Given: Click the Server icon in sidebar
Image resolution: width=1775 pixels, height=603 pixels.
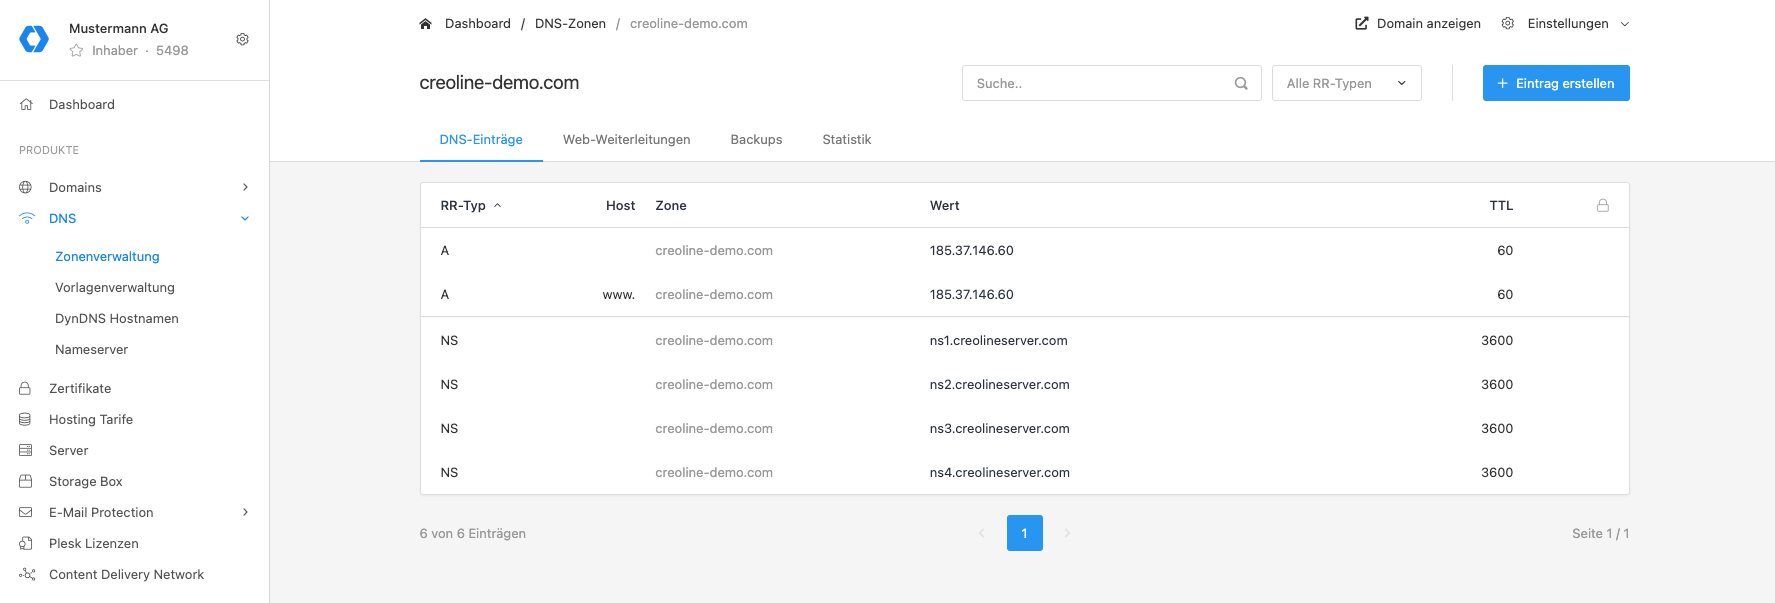Looking at the screenshot, I should pos(26,450).
